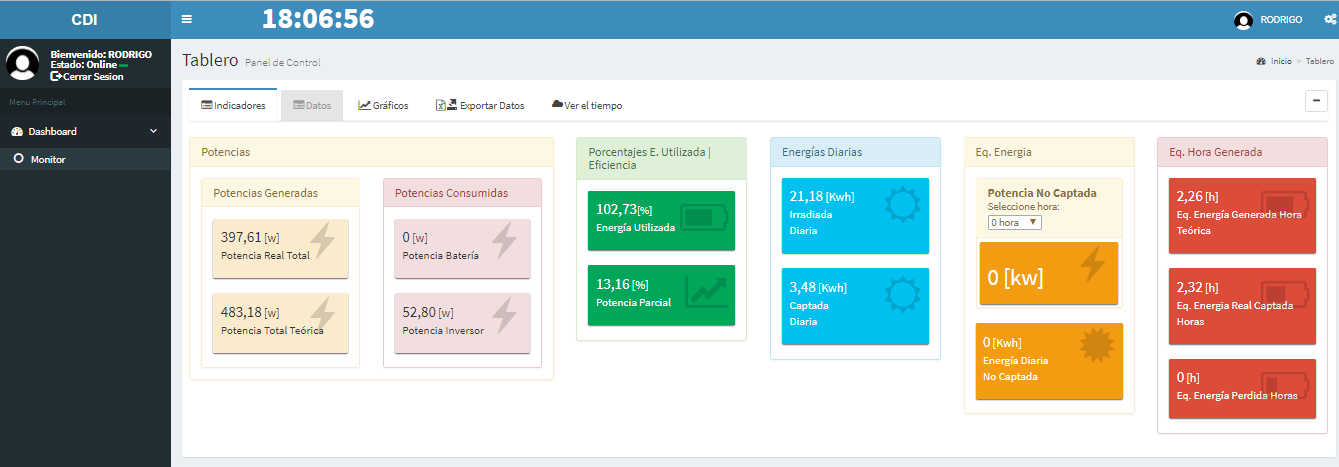Click the Datos tab table icon

coord(298,105)
